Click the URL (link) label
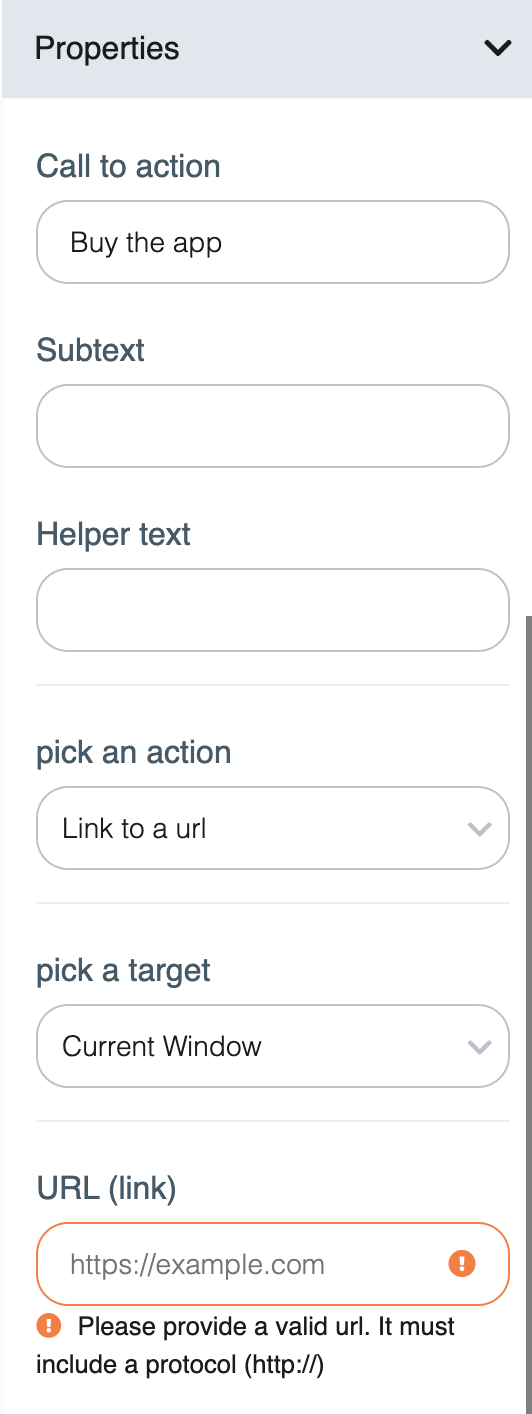Viewport: 532px width, 1414px height. click(x=106, y=1188)
